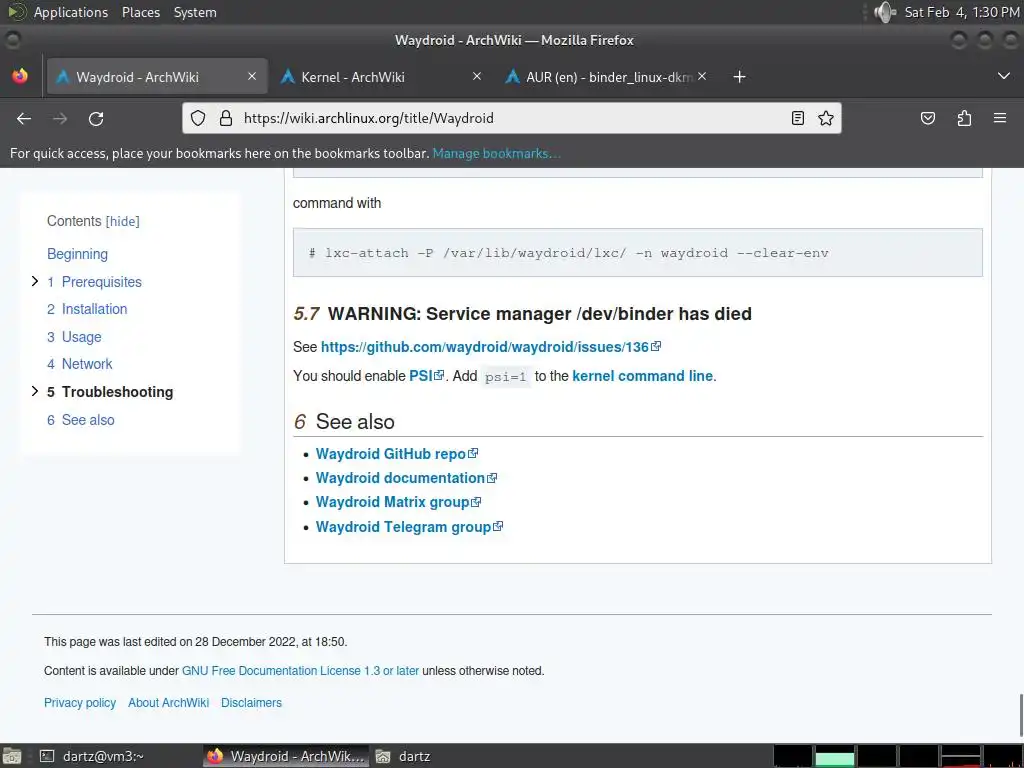Click the clock showing Sat Feb 4

[x=961, y=12]
